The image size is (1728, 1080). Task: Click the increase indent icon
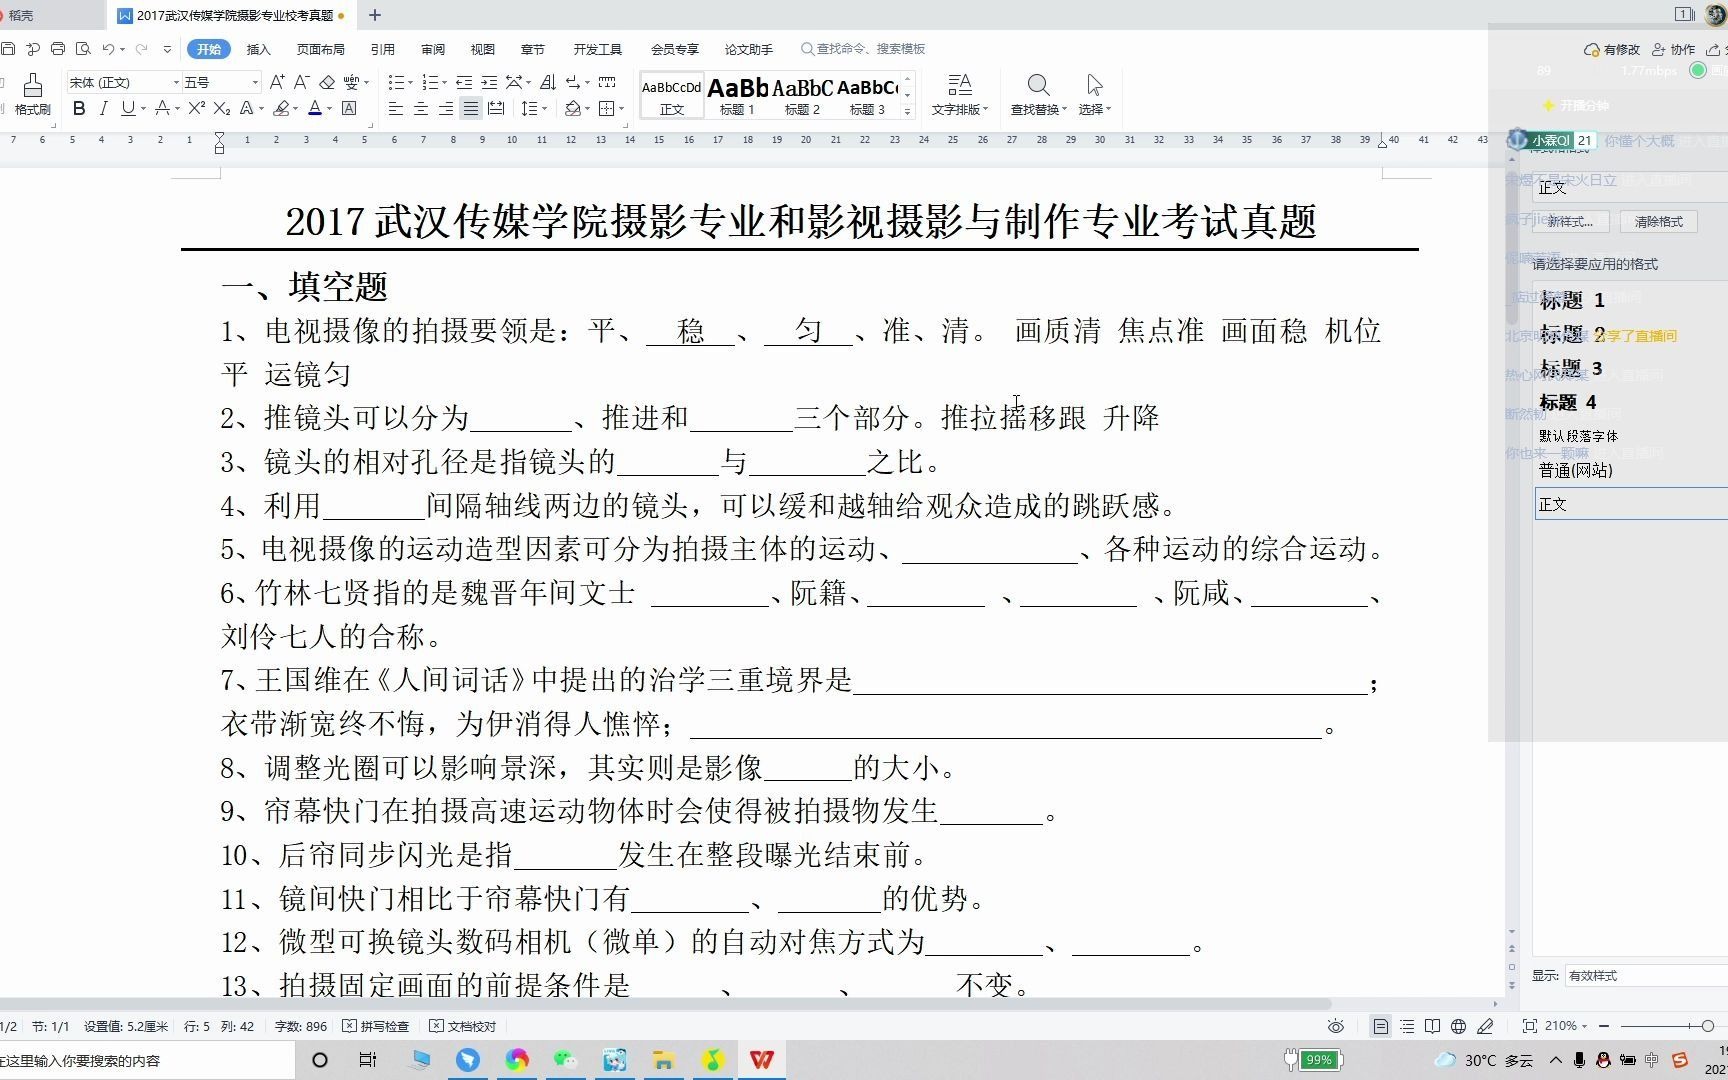[x=489, y=82]
